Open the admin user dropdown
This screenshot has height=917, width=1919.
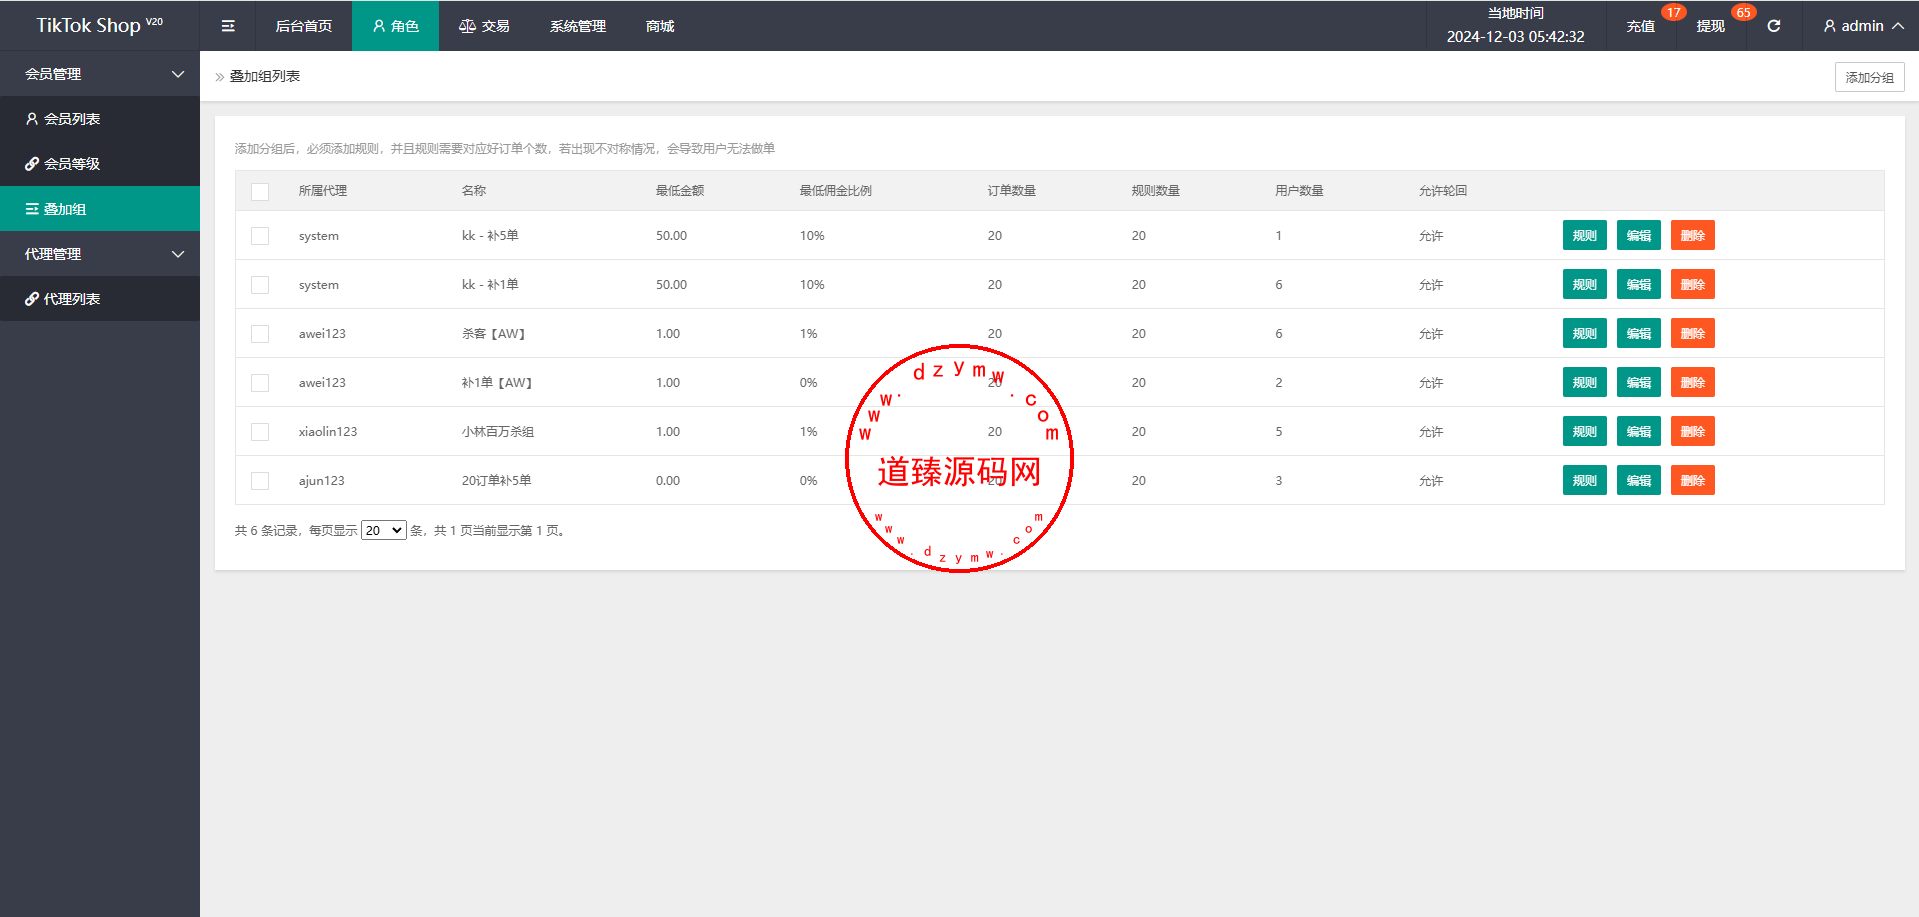[1862, 26]
